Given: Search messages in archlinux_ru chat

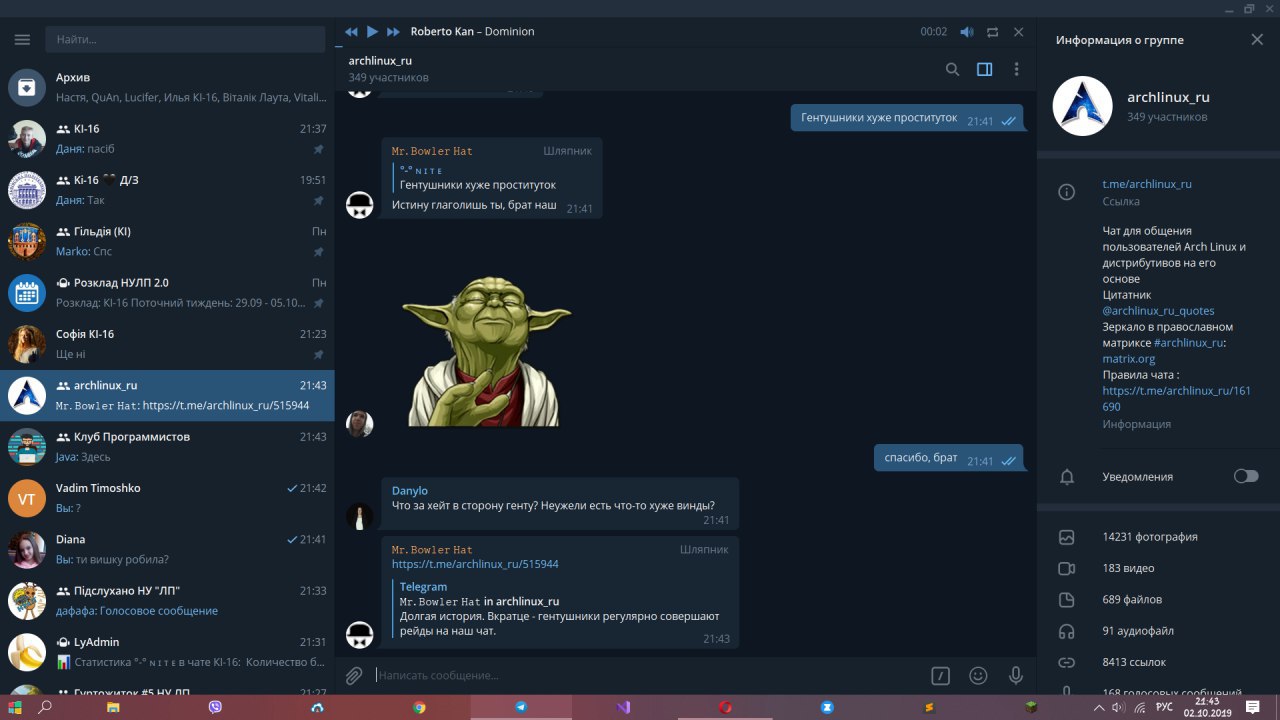Looking at the screenshot, I should 952,69.
